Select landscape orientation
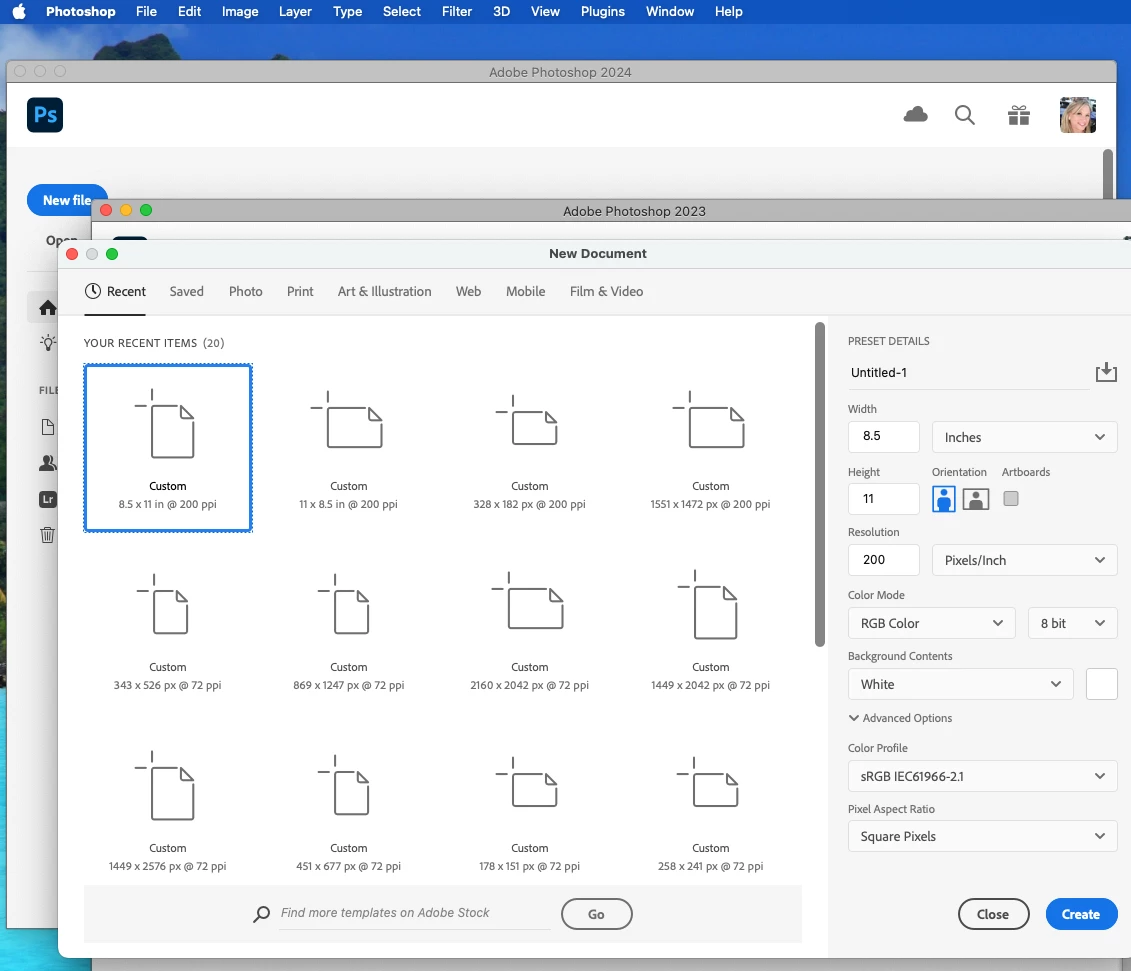Viewport: 1131px width, 971px height. (x=975, y=499)
